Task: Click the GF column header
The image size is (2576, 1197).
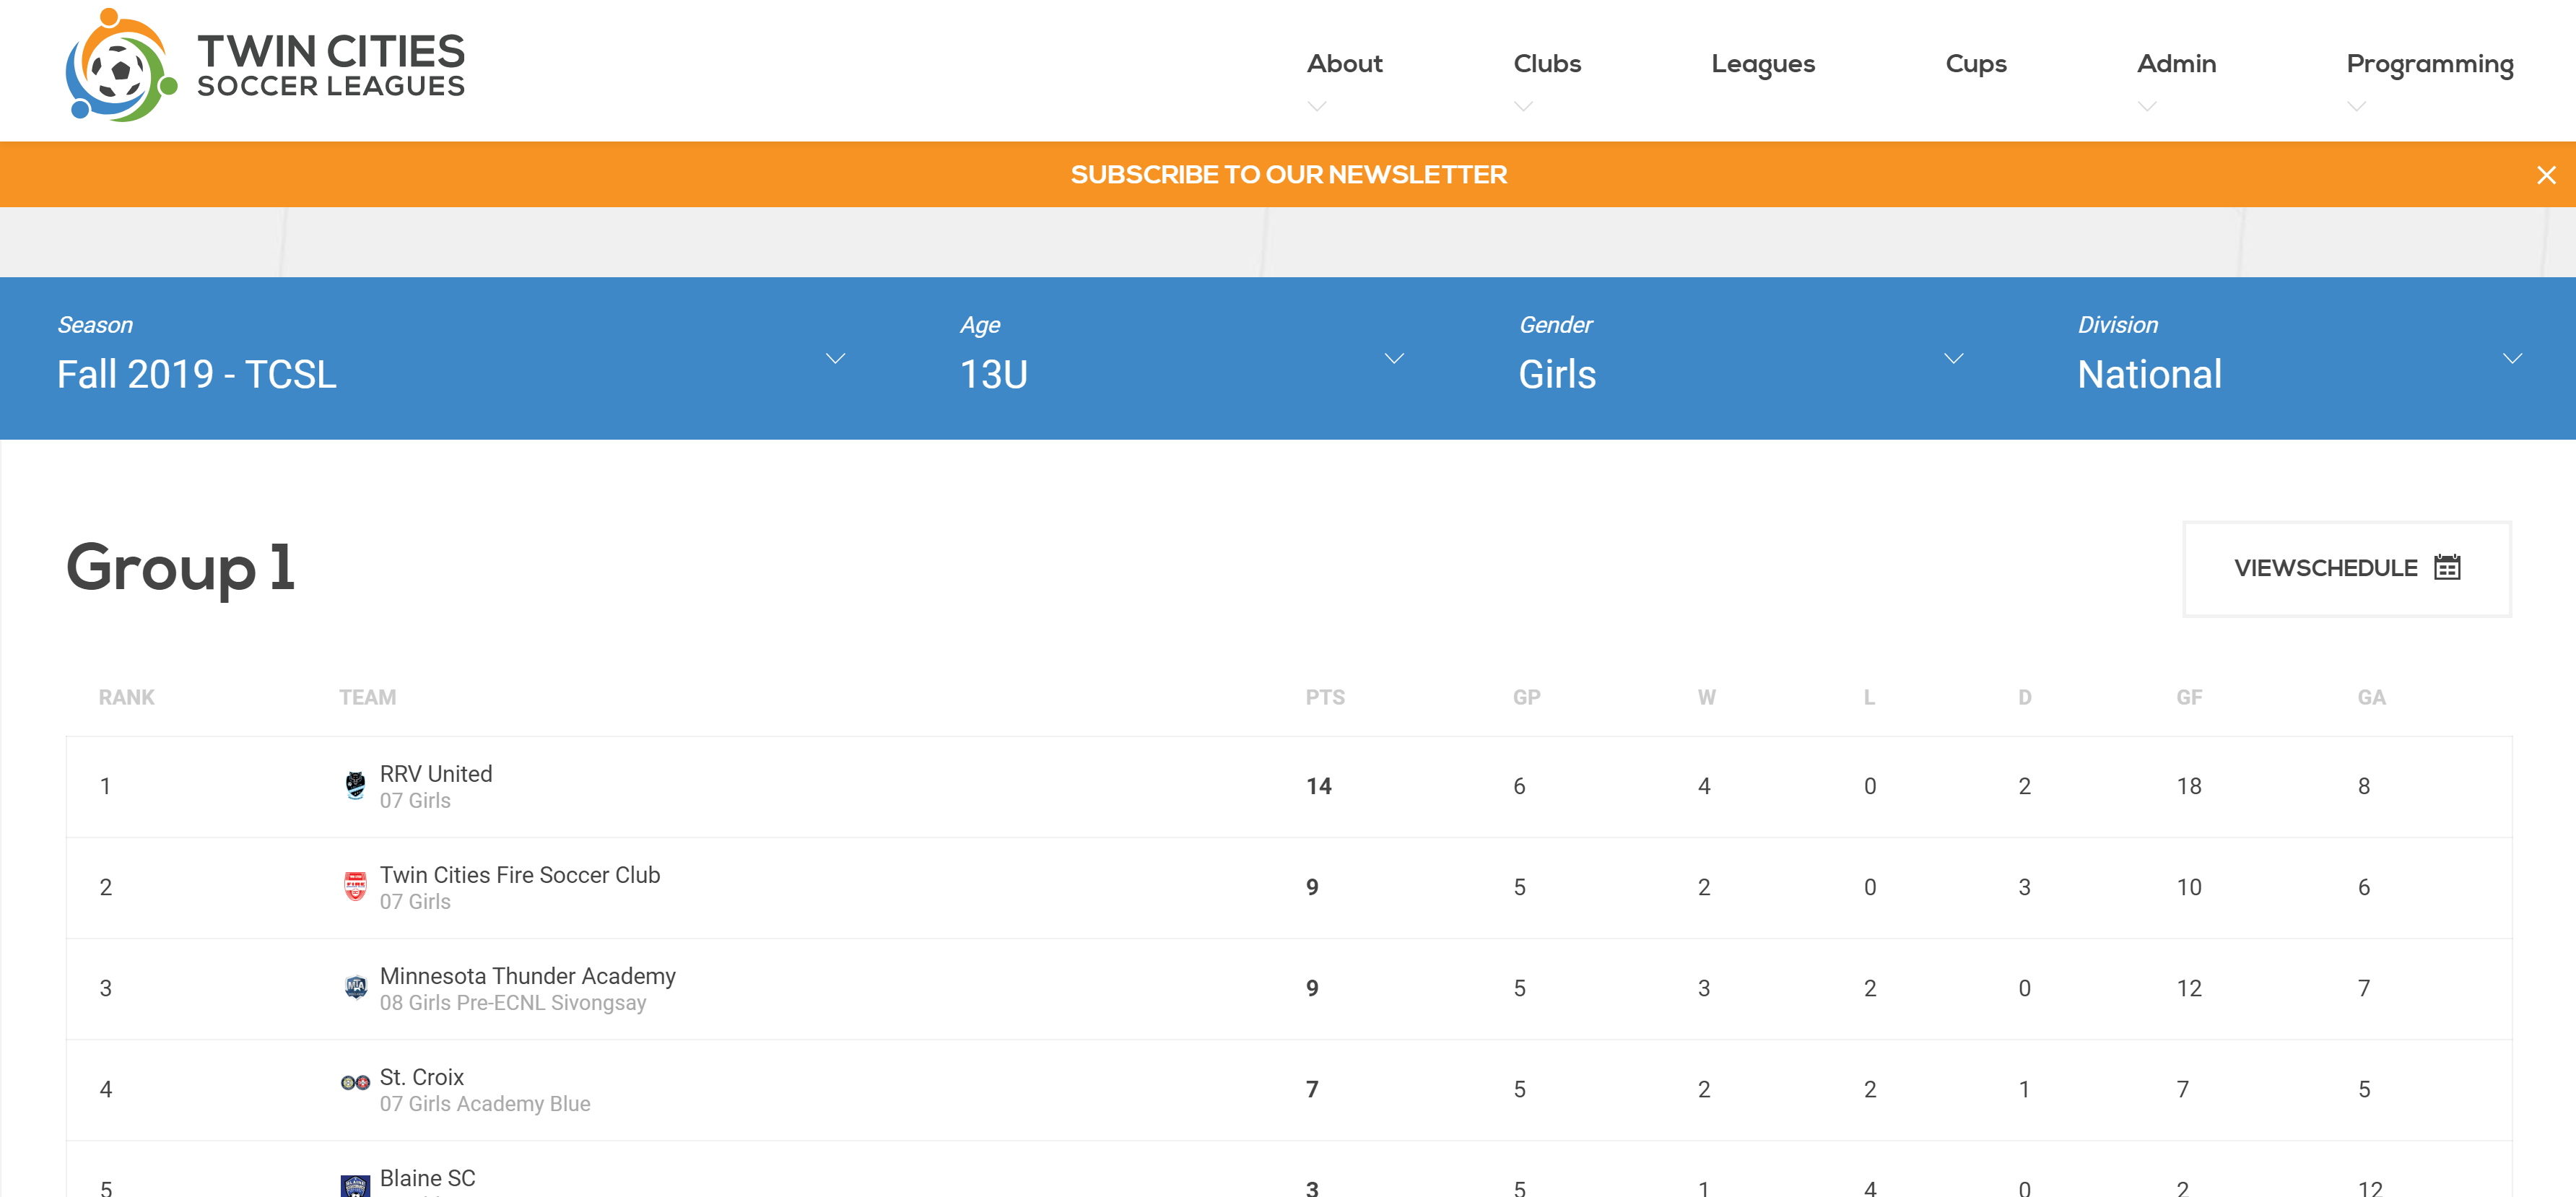Action: click(2189, 697)
